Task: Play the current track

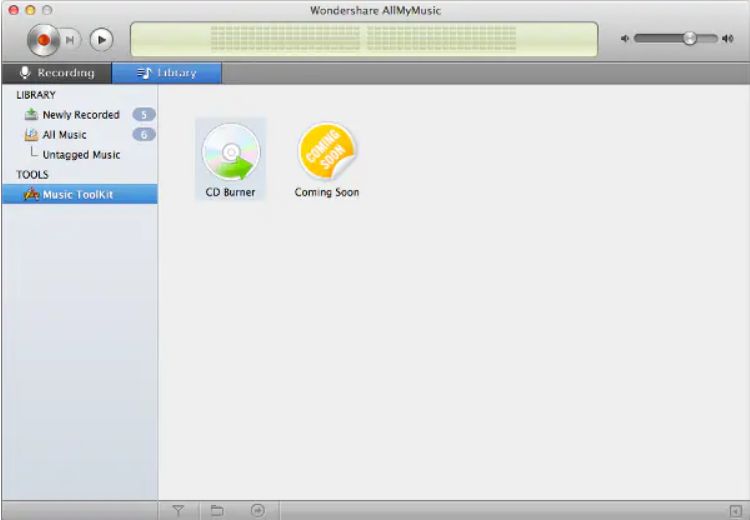Action: [x=101, y=40]
